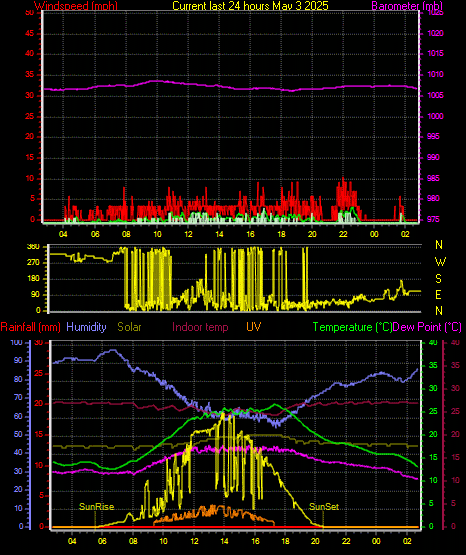Click the Dew Point (°C) legend label
This screenshot has width=466, height=555.
point(427,327)
